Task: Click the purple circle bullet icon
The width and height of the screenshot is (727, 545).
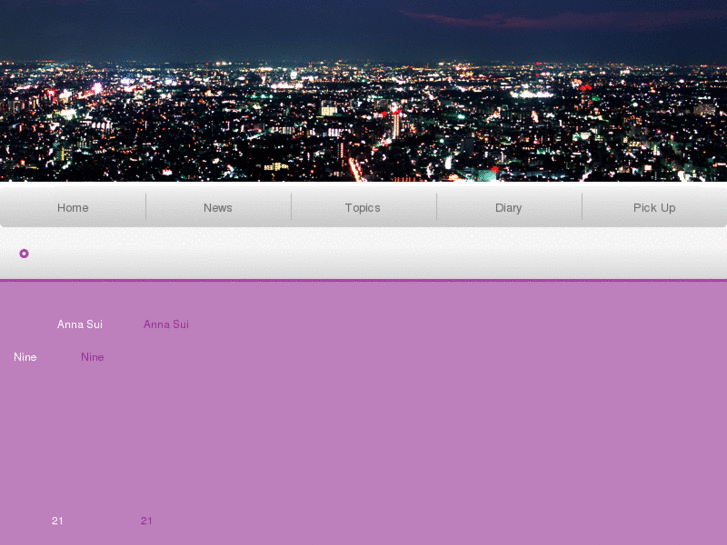Action: click(24, 254)
